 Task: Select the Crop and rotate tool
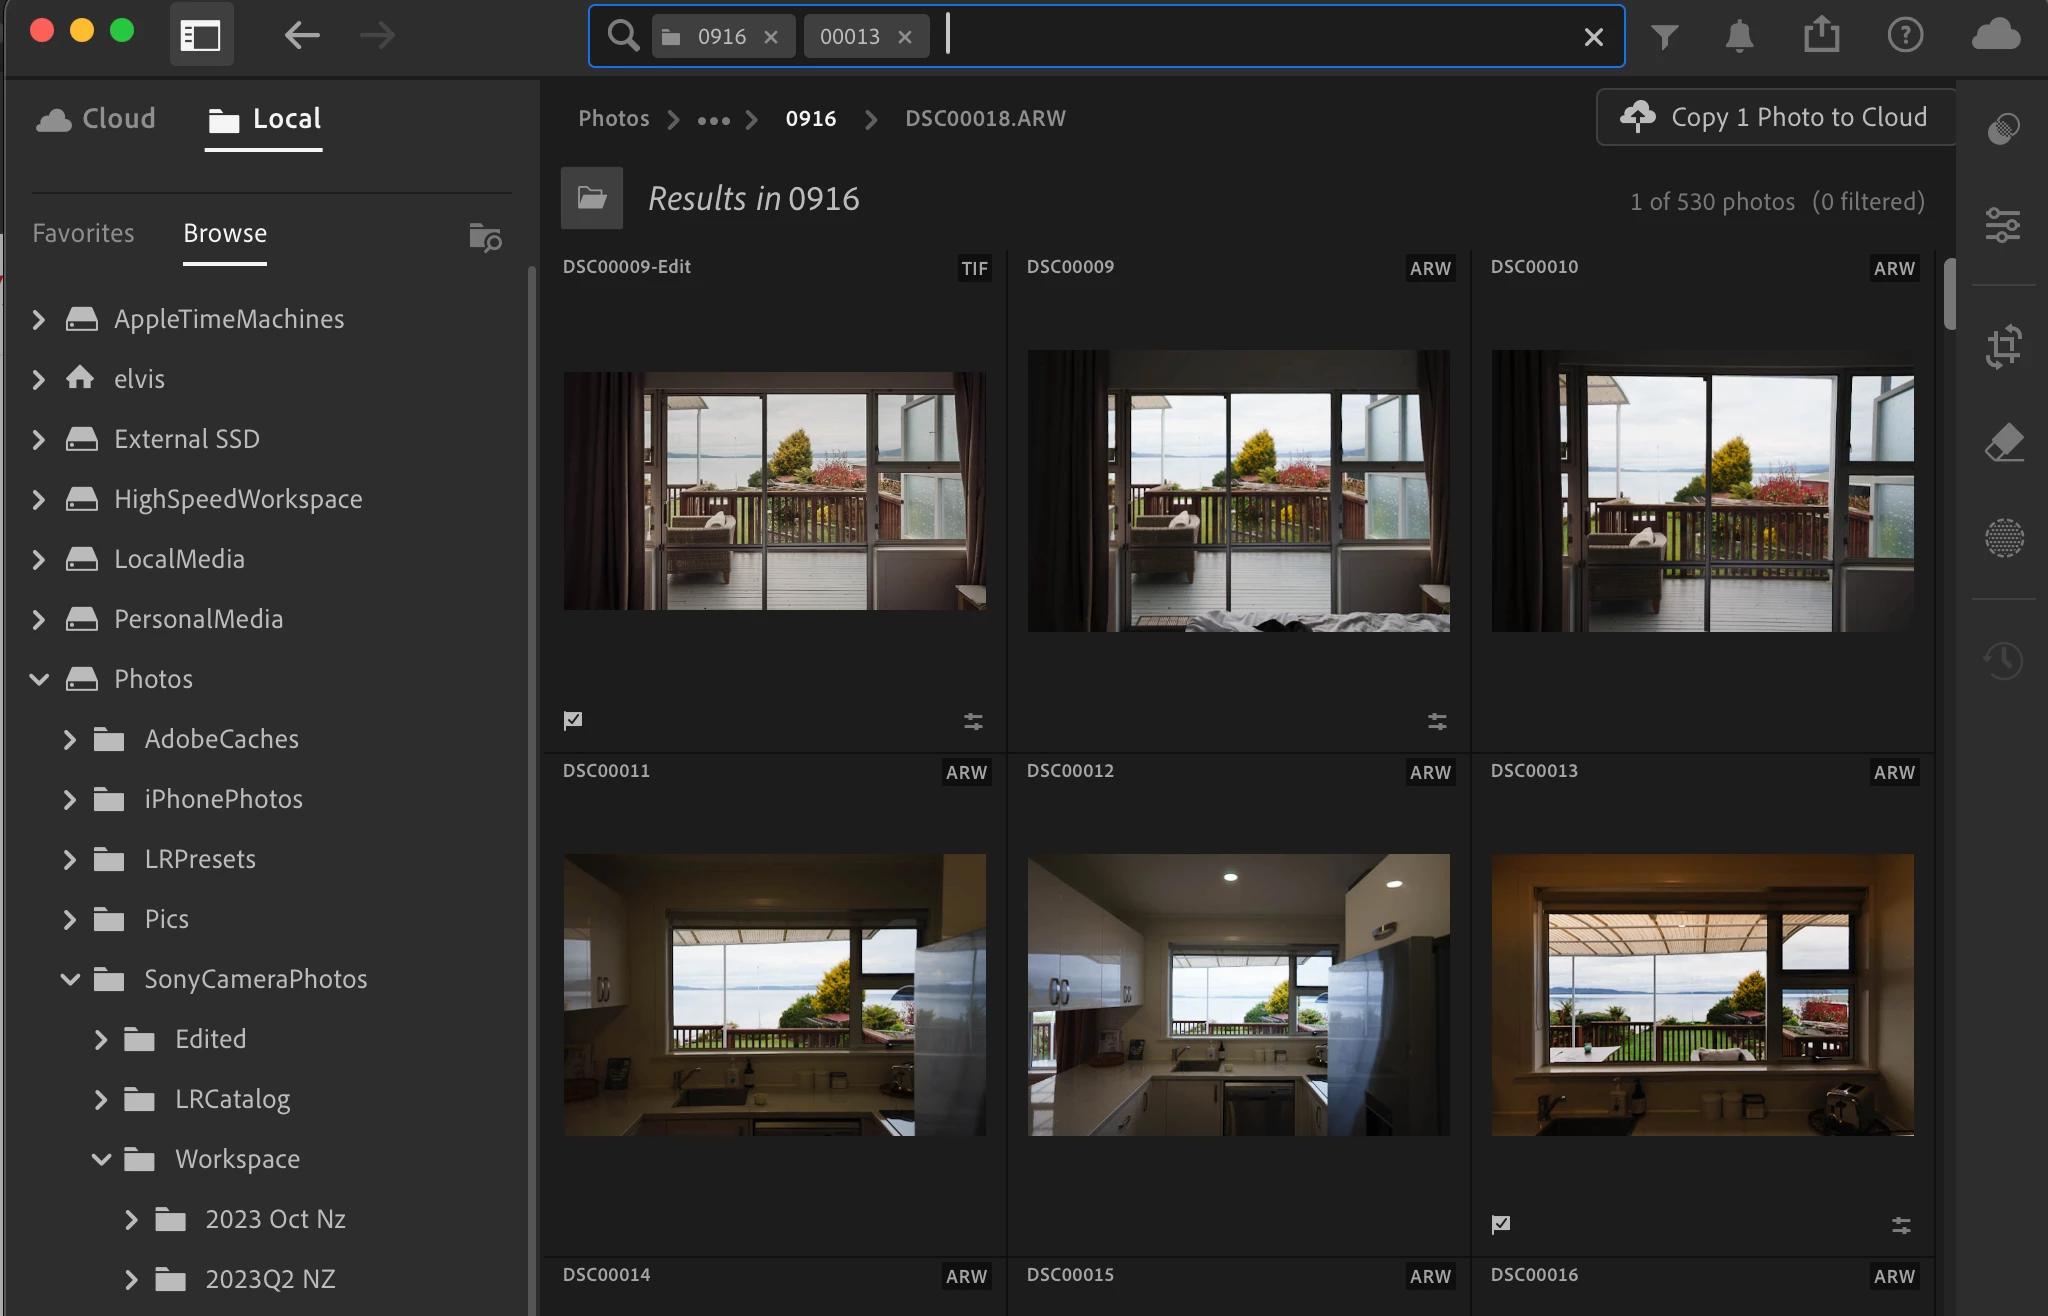pos(2003,347)
